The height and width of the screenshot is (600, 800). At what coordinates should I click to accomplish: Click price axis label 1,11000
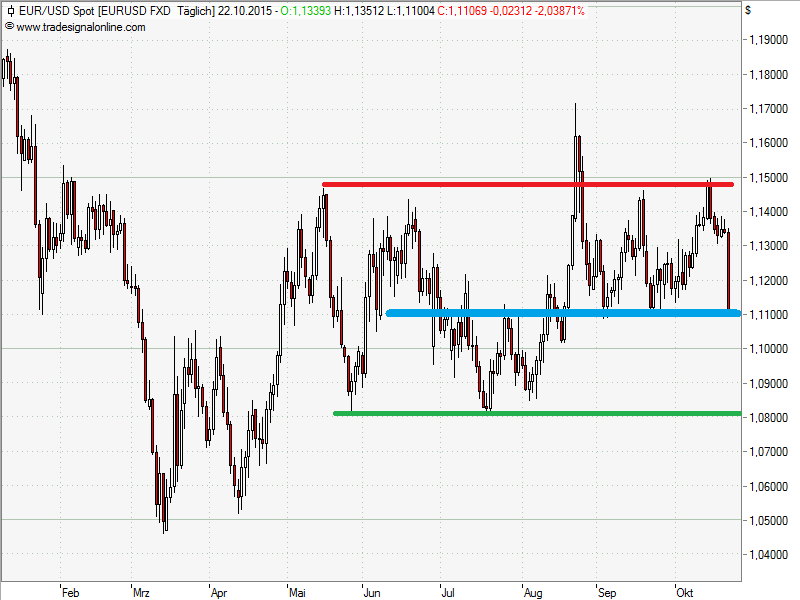(768, 315)
